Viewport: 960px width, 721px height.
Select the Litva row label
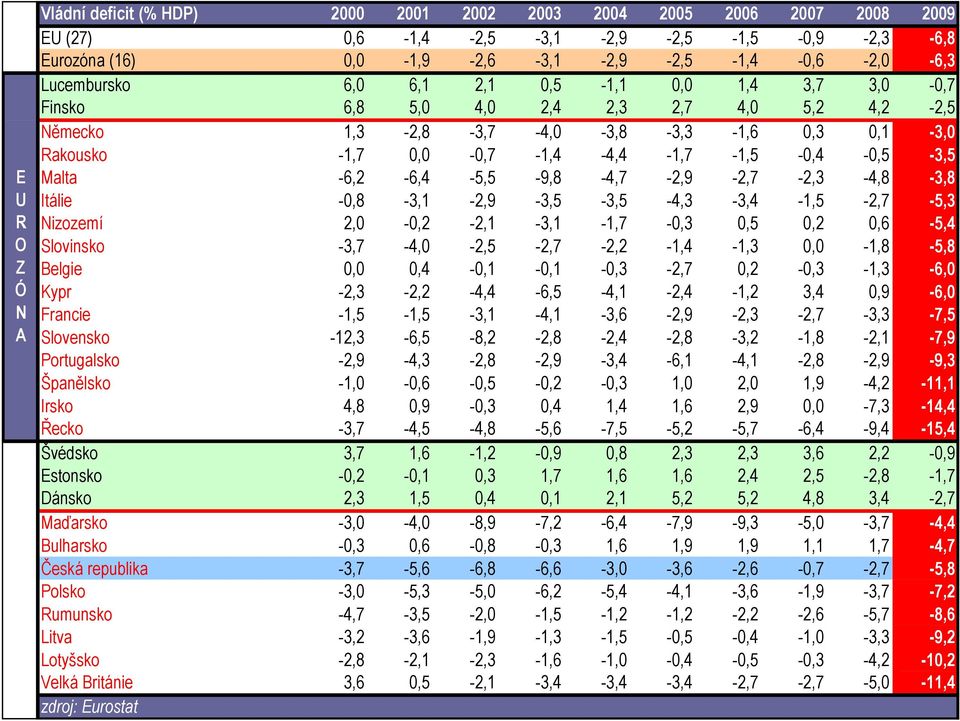coord(56,637)
